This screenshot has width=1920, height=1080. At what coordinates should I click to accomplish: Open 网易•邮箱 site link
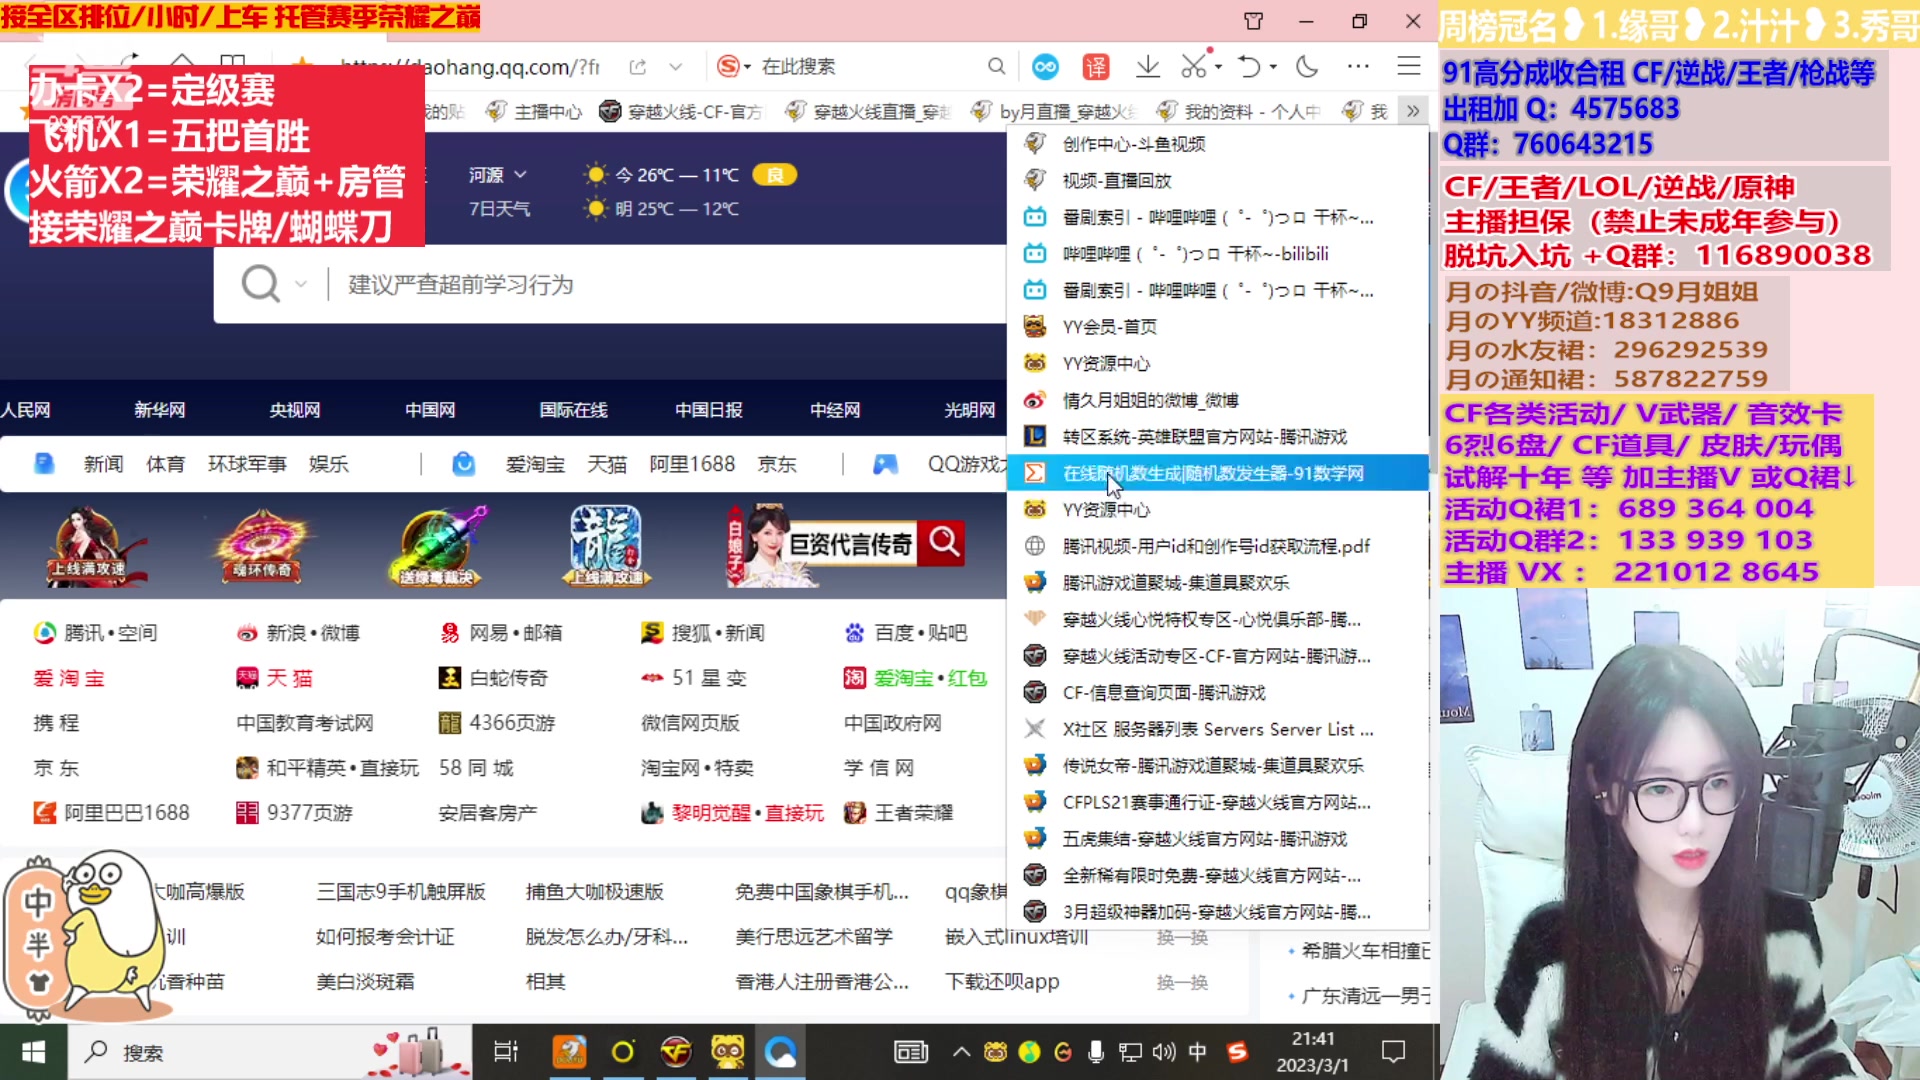coord(501,633)
